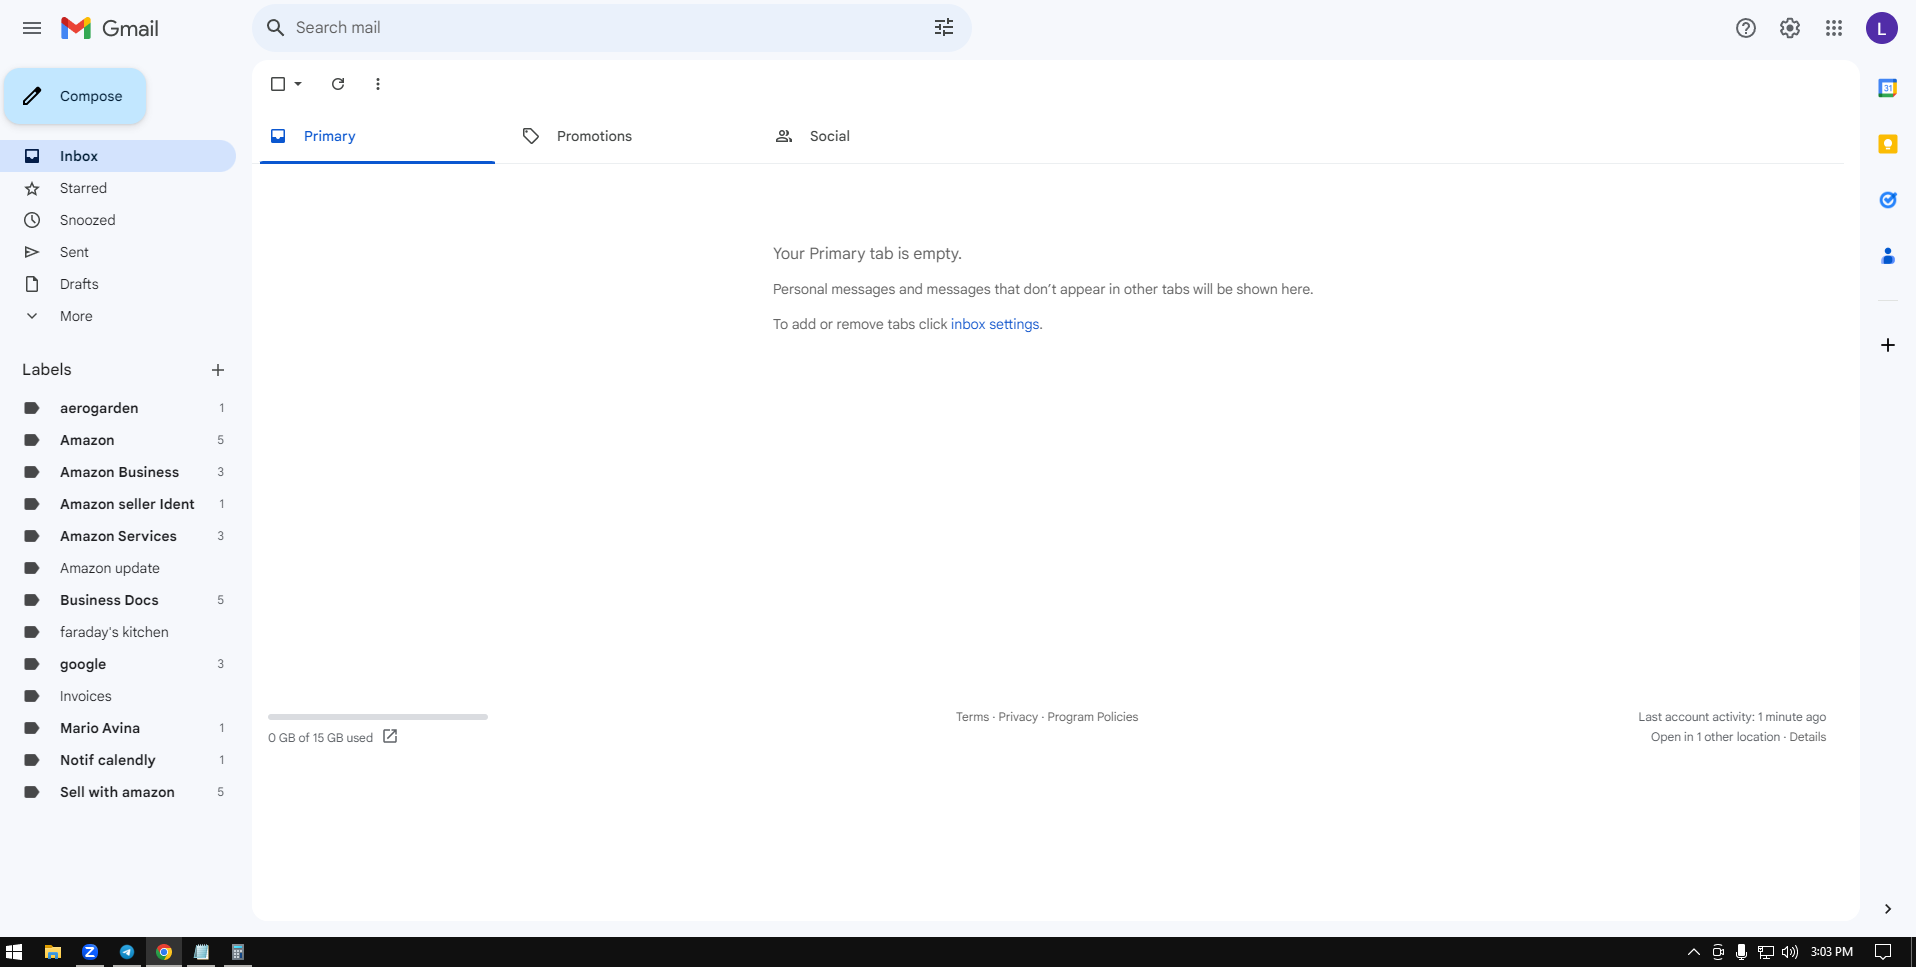Open the Privacy link
This screenshot has width=1916, height=967.
[1018, 717]
